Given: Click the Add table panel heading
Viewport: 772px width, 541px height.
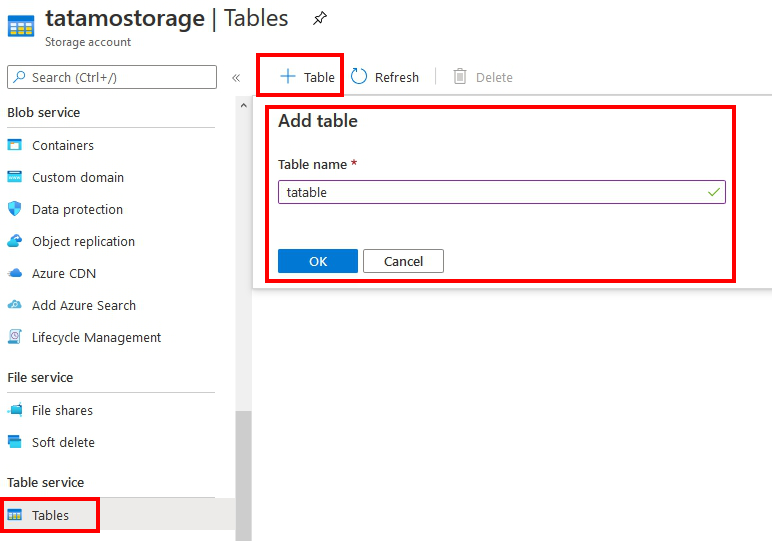Looking at the screenshot, I should [x=318, y=121].
